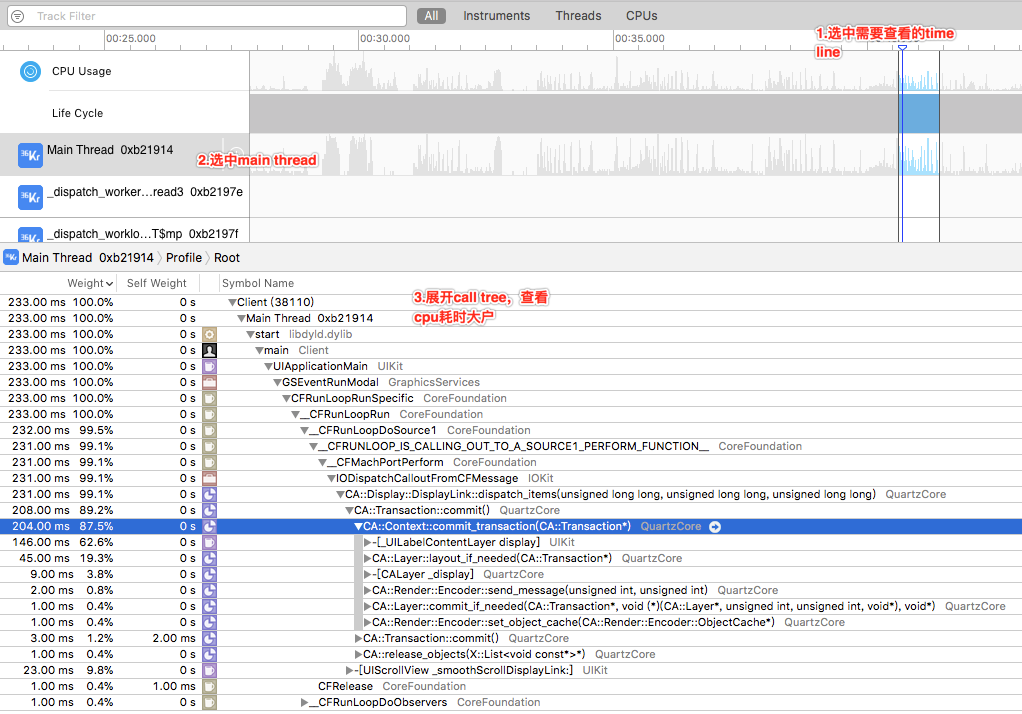
Task: Click the IOKit icon in IODispatchCalloutFromCFMessage row
Action: pyautogui.click(x=209, y=478)
